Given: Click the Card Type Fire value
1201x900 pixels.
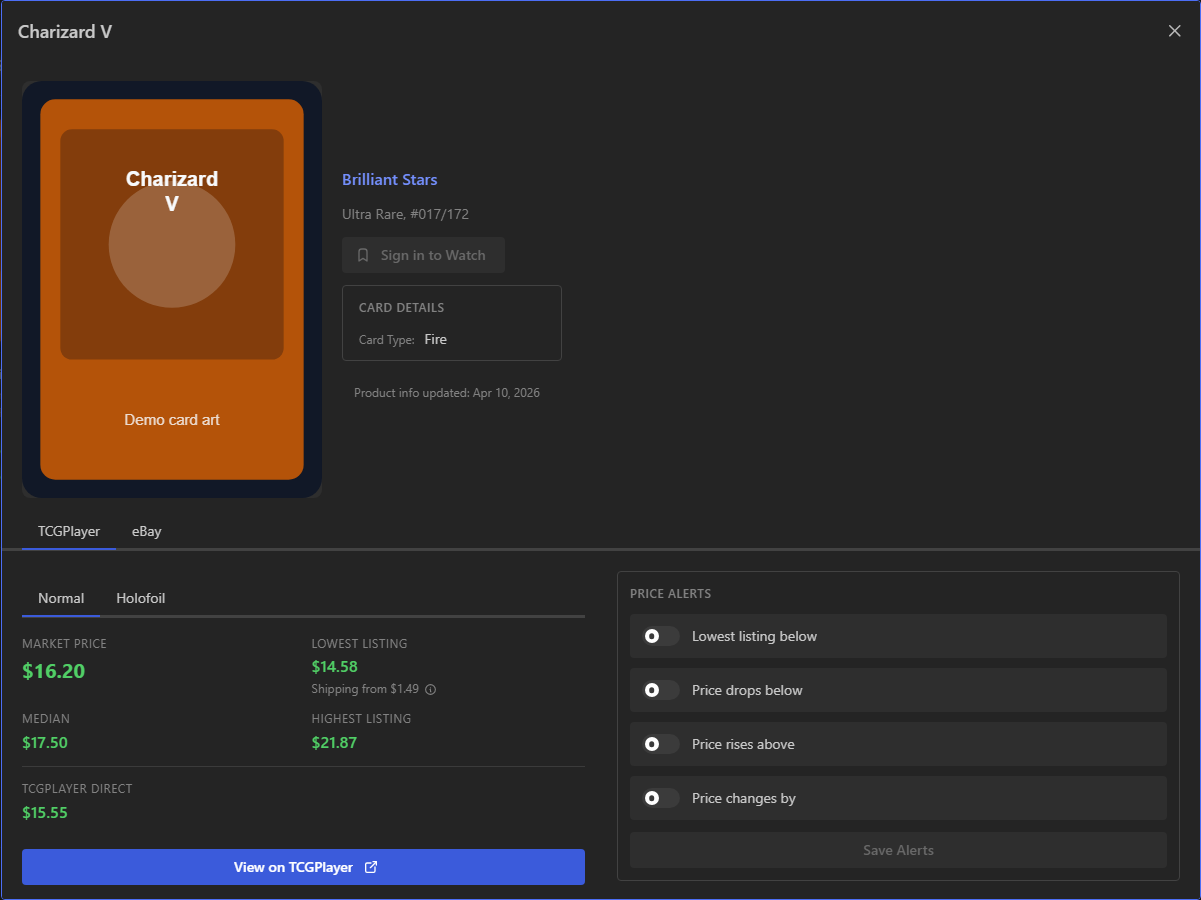Looking at the screenshot, I should [x=435, y=339].
